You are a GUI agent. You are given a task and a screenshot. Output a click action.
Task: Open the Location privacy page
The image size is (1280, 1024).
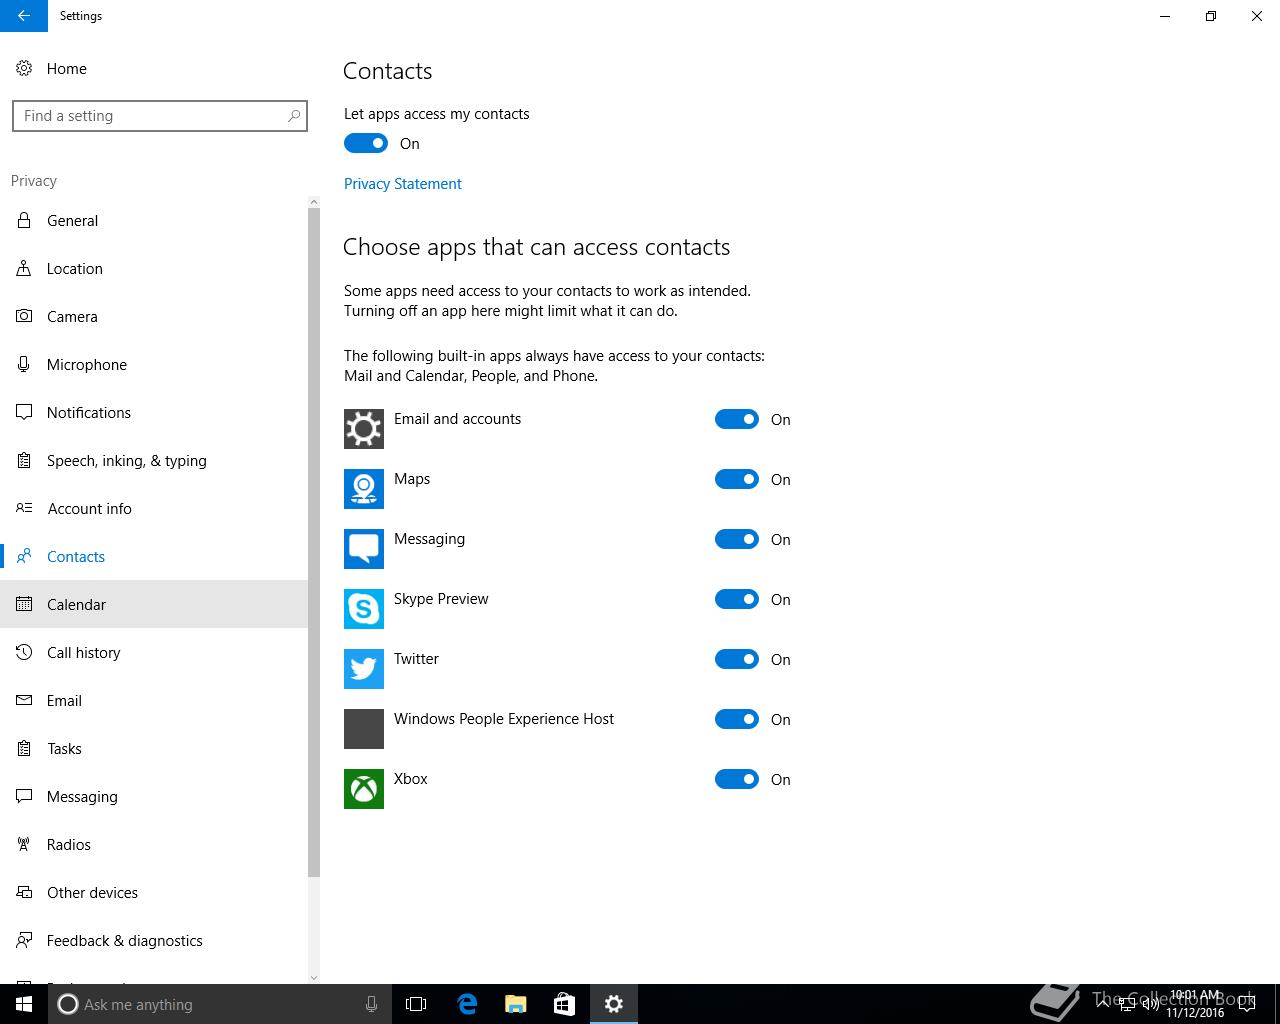click(x=154, y=269)
